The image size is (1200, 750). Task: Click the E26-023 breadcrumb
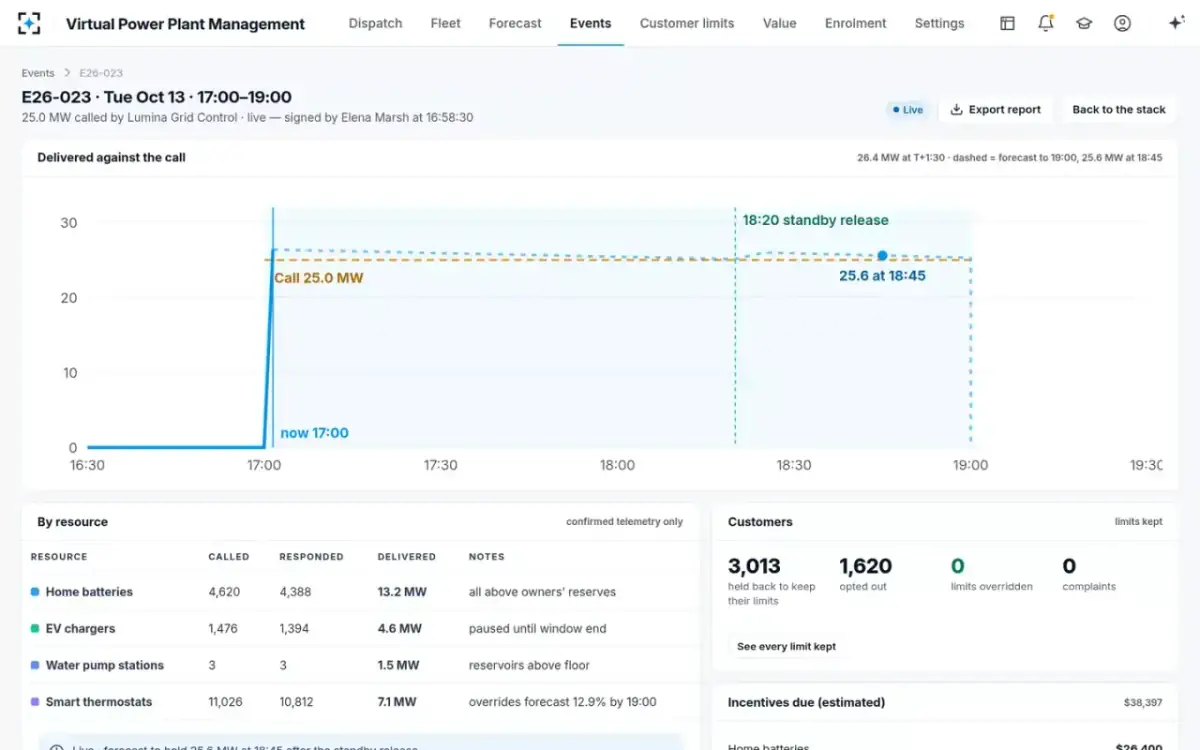[101, 73]
